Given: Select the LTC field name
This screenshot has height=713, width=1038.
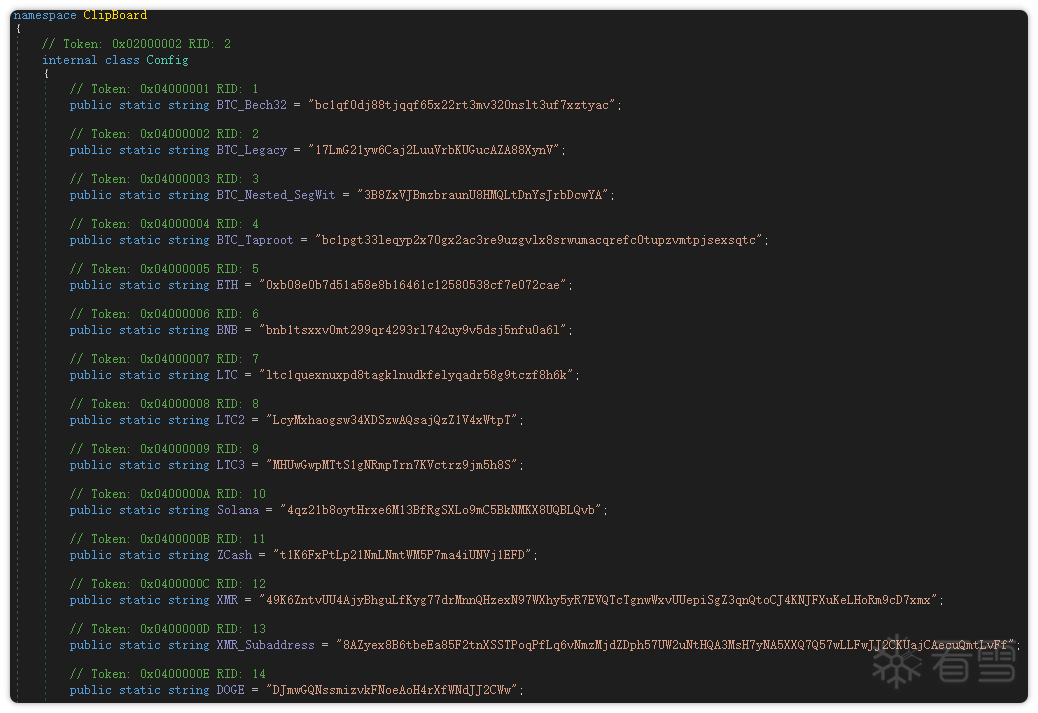Looking at the screenshot, I should click(227, 375).
